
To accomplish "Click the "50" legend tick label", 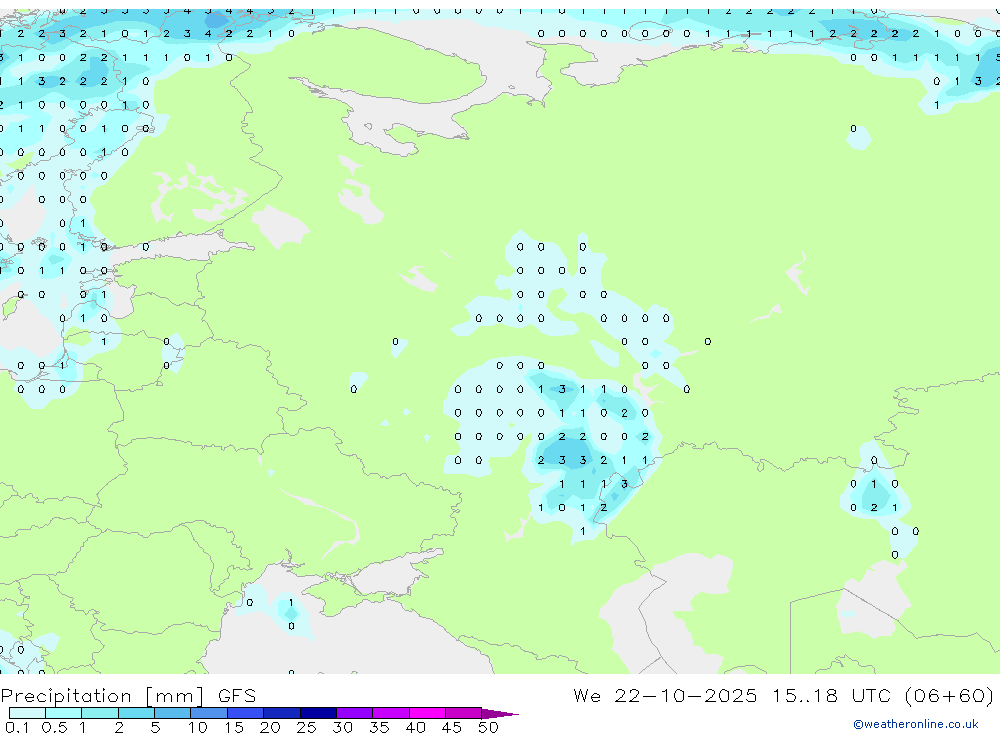I will 488,727.
